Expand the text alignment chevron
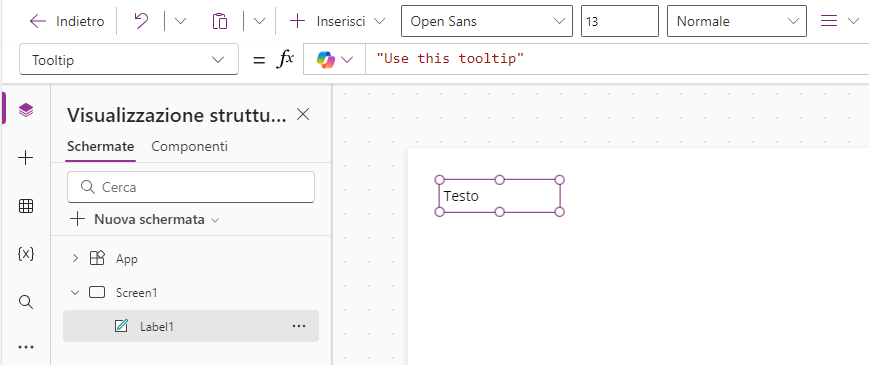This screenshot has width=869, height=365. pyautogui.click(x=853, y=22)
